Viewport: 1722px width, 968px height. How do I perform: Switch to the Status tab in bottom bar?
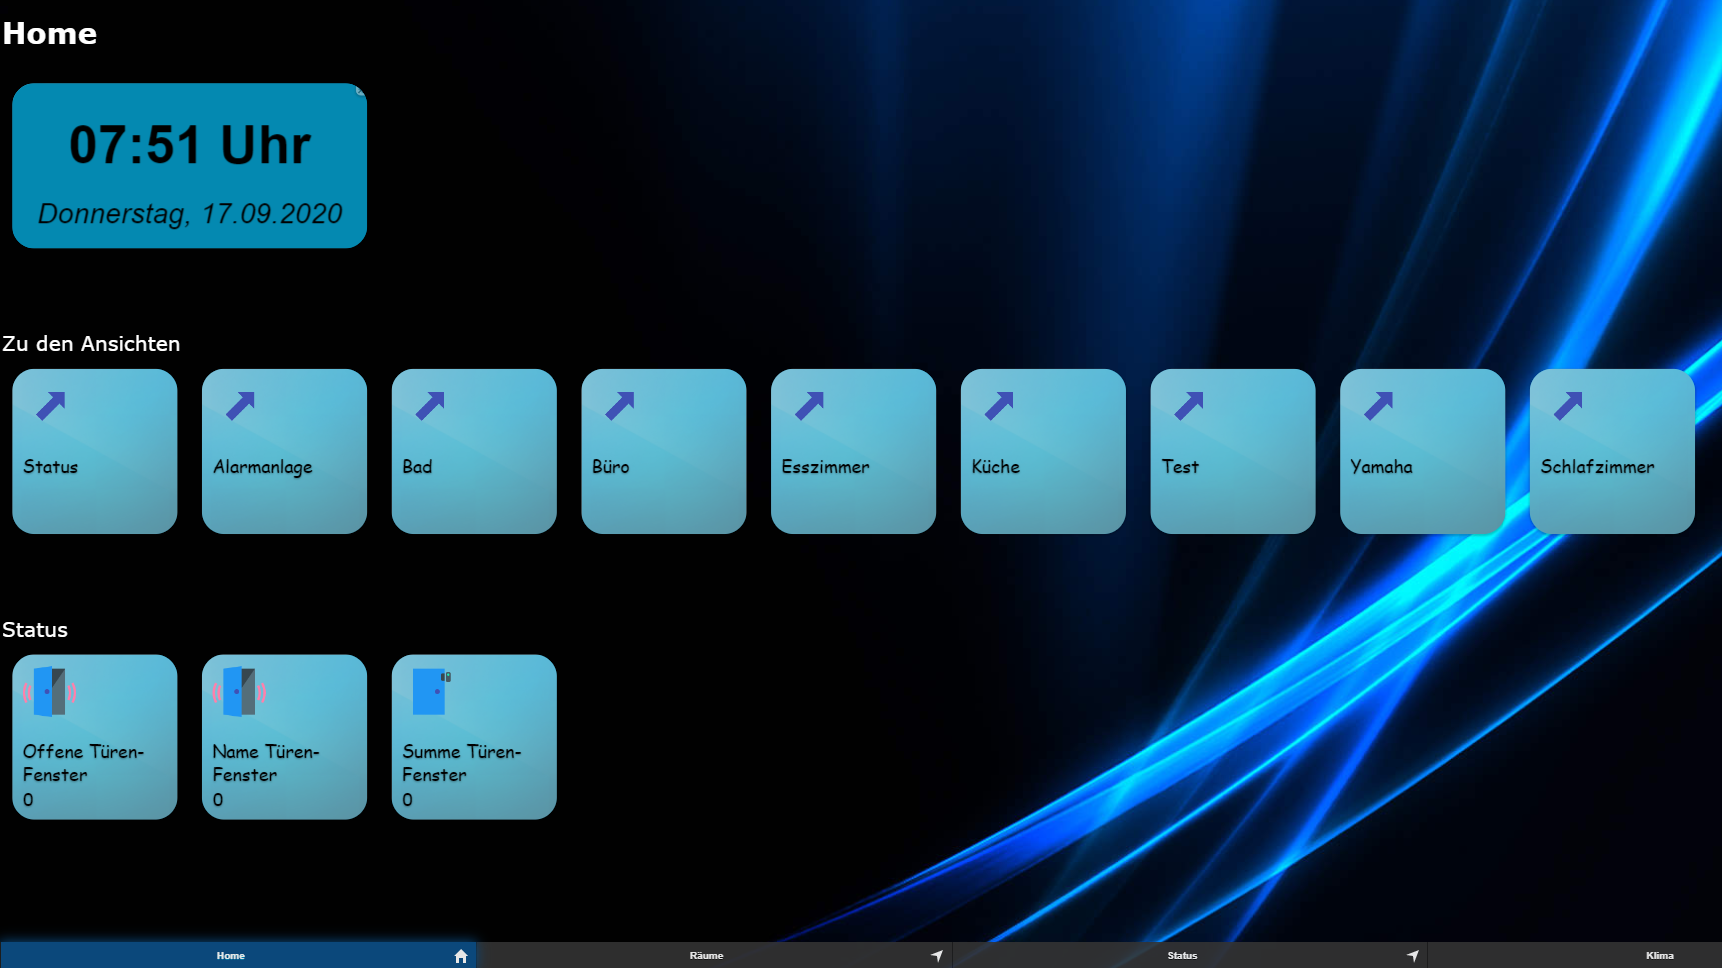click(x=1190, y=955)
